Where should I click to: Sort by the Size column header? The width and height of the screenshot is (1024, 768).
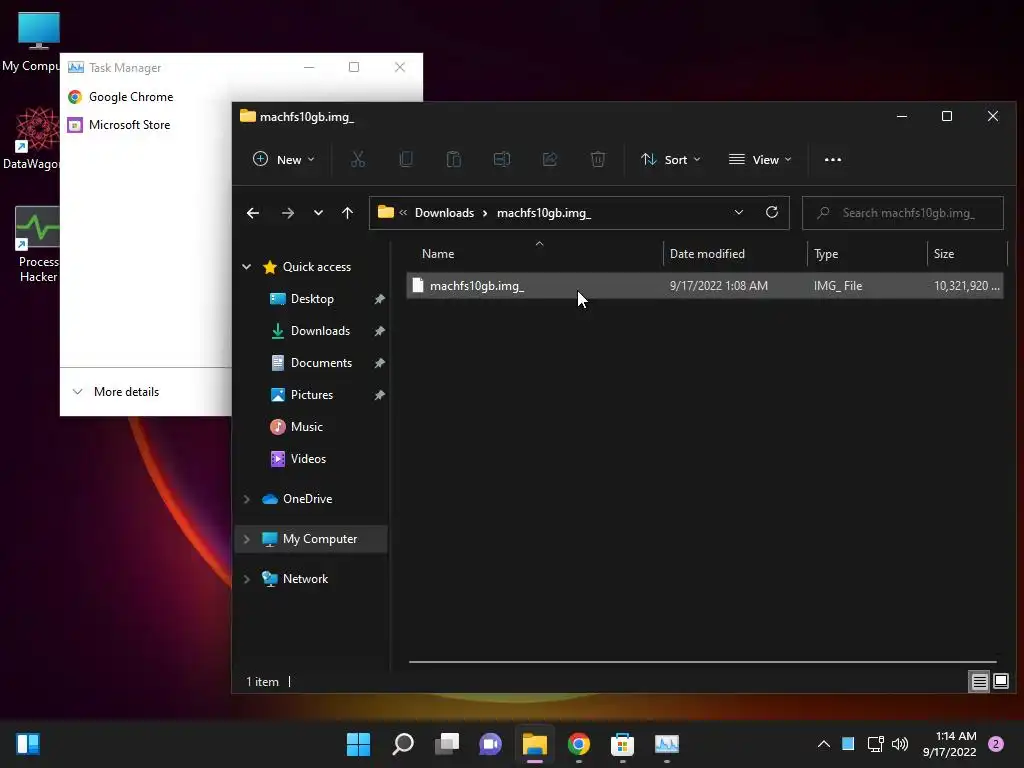(944, 254)
